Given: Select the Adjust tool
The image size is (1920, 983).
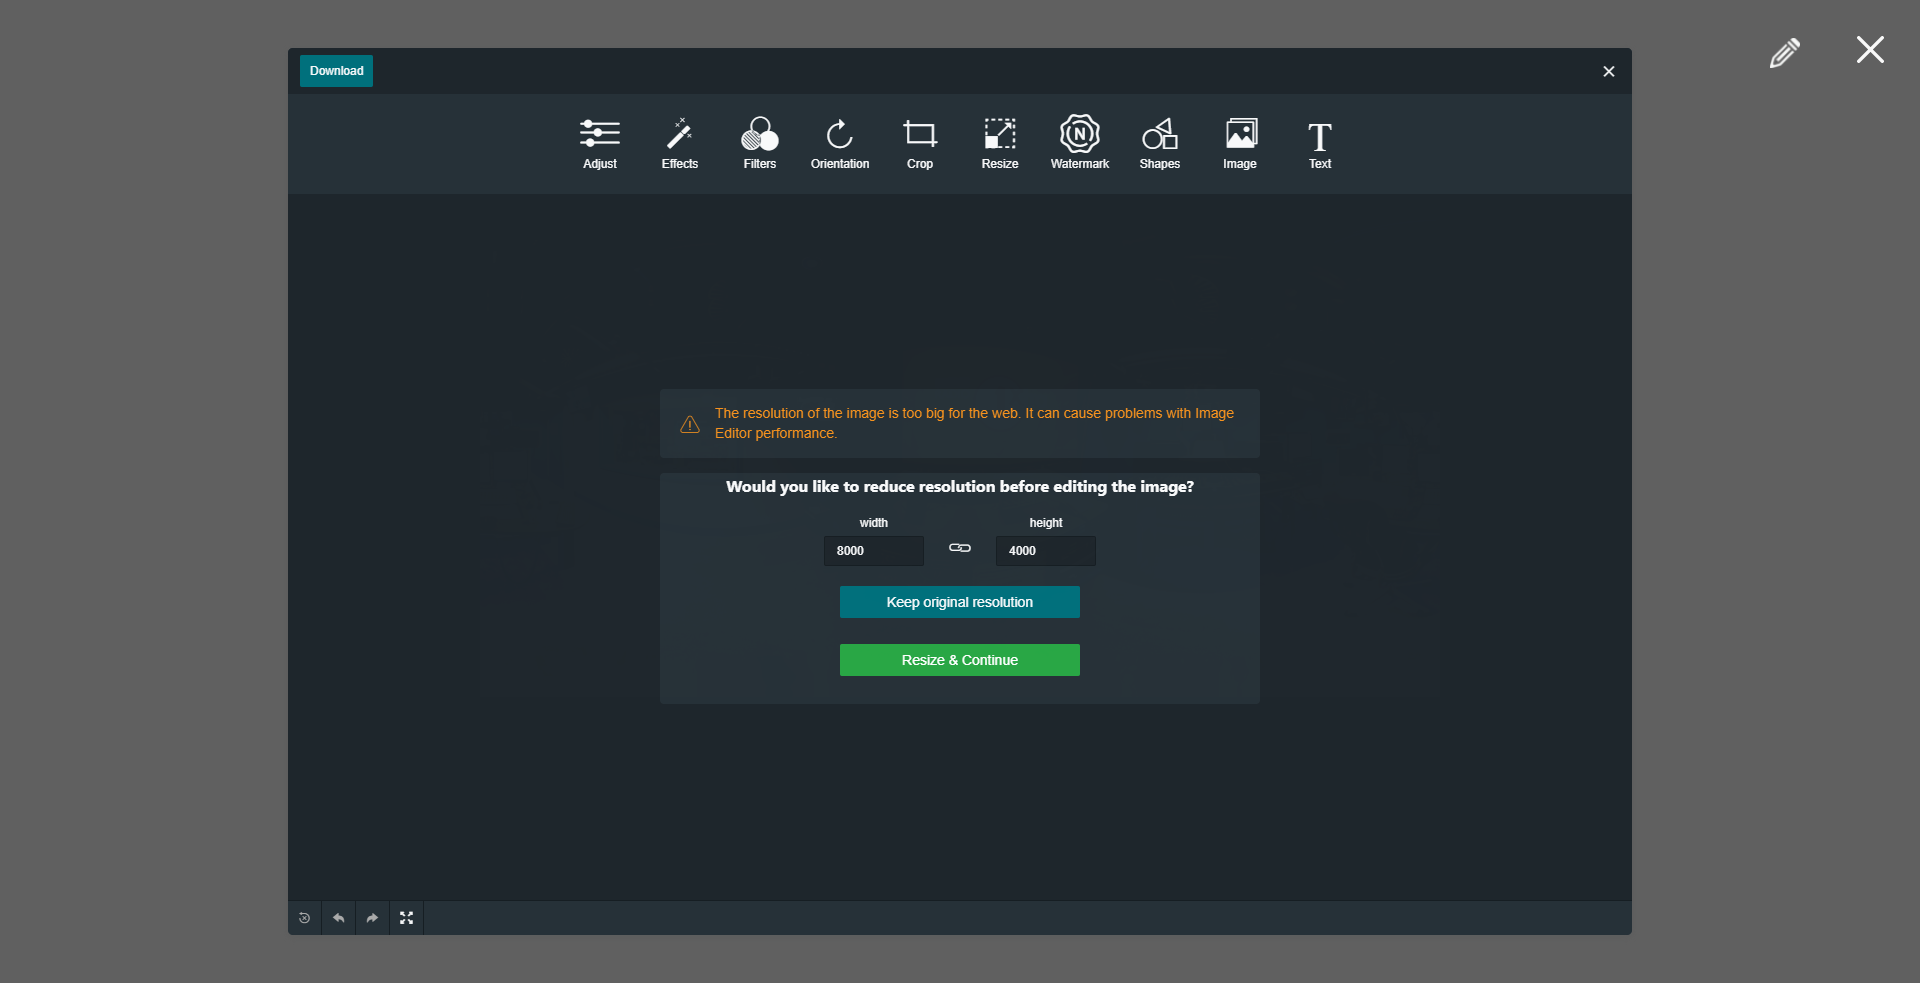Looking at the screenshot, I should tap(599, 143).
